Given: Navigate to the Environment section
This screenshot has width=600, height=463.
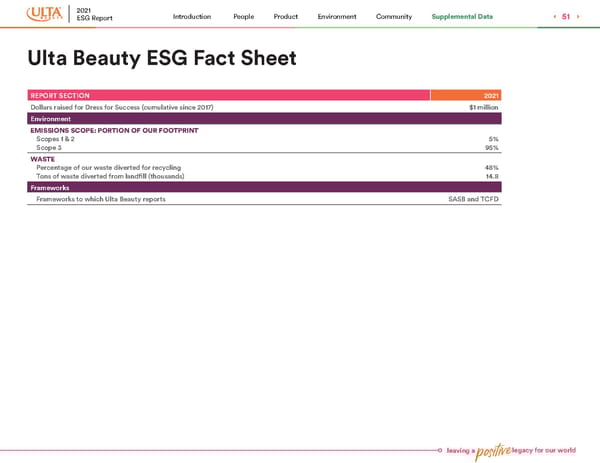Looking at the screenshot, I should click(x=337, y=17).
